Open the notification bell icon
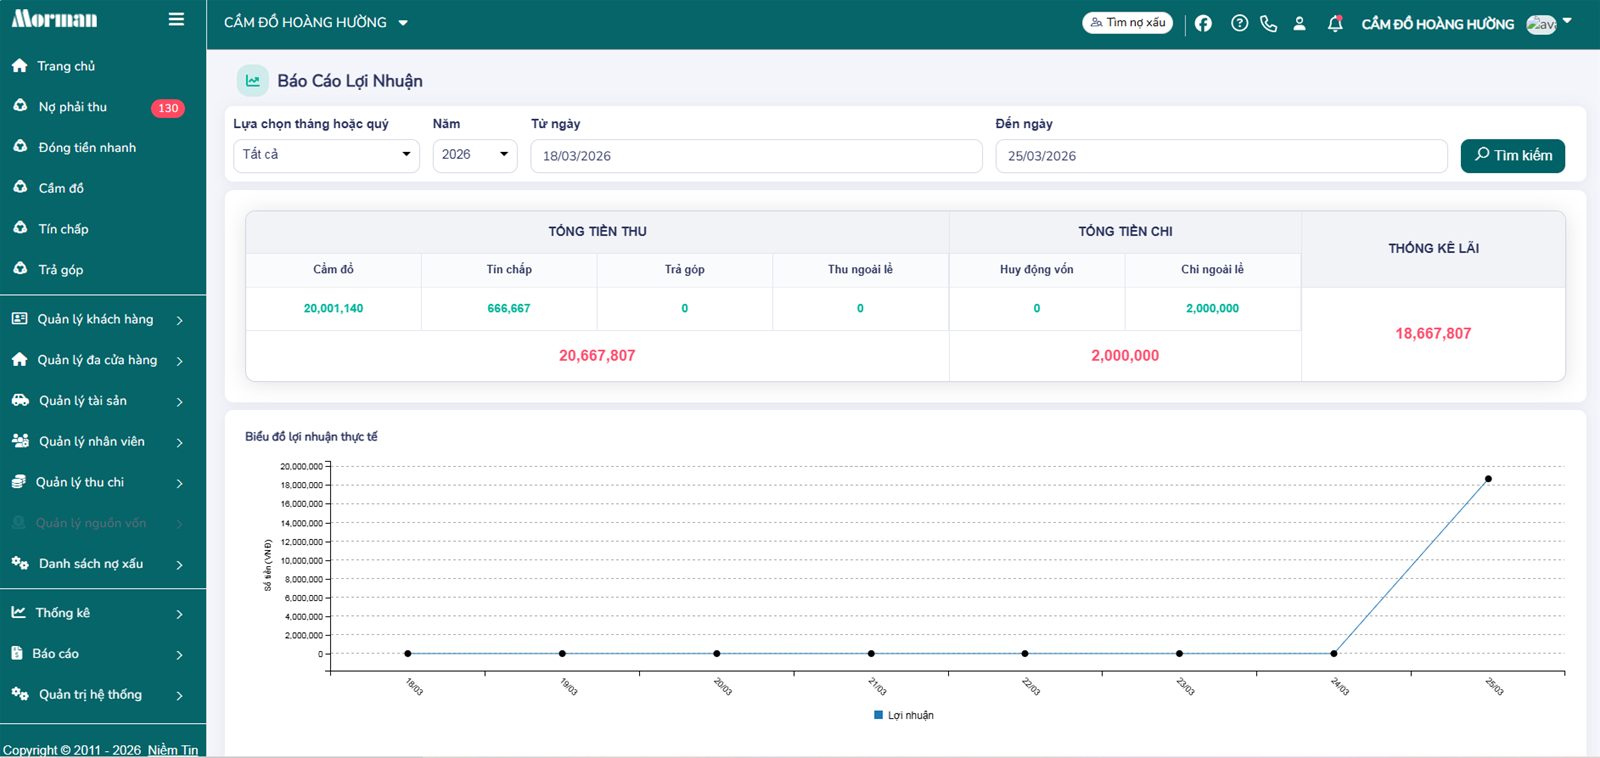The image size is (1600, 758). point(1334,23)
